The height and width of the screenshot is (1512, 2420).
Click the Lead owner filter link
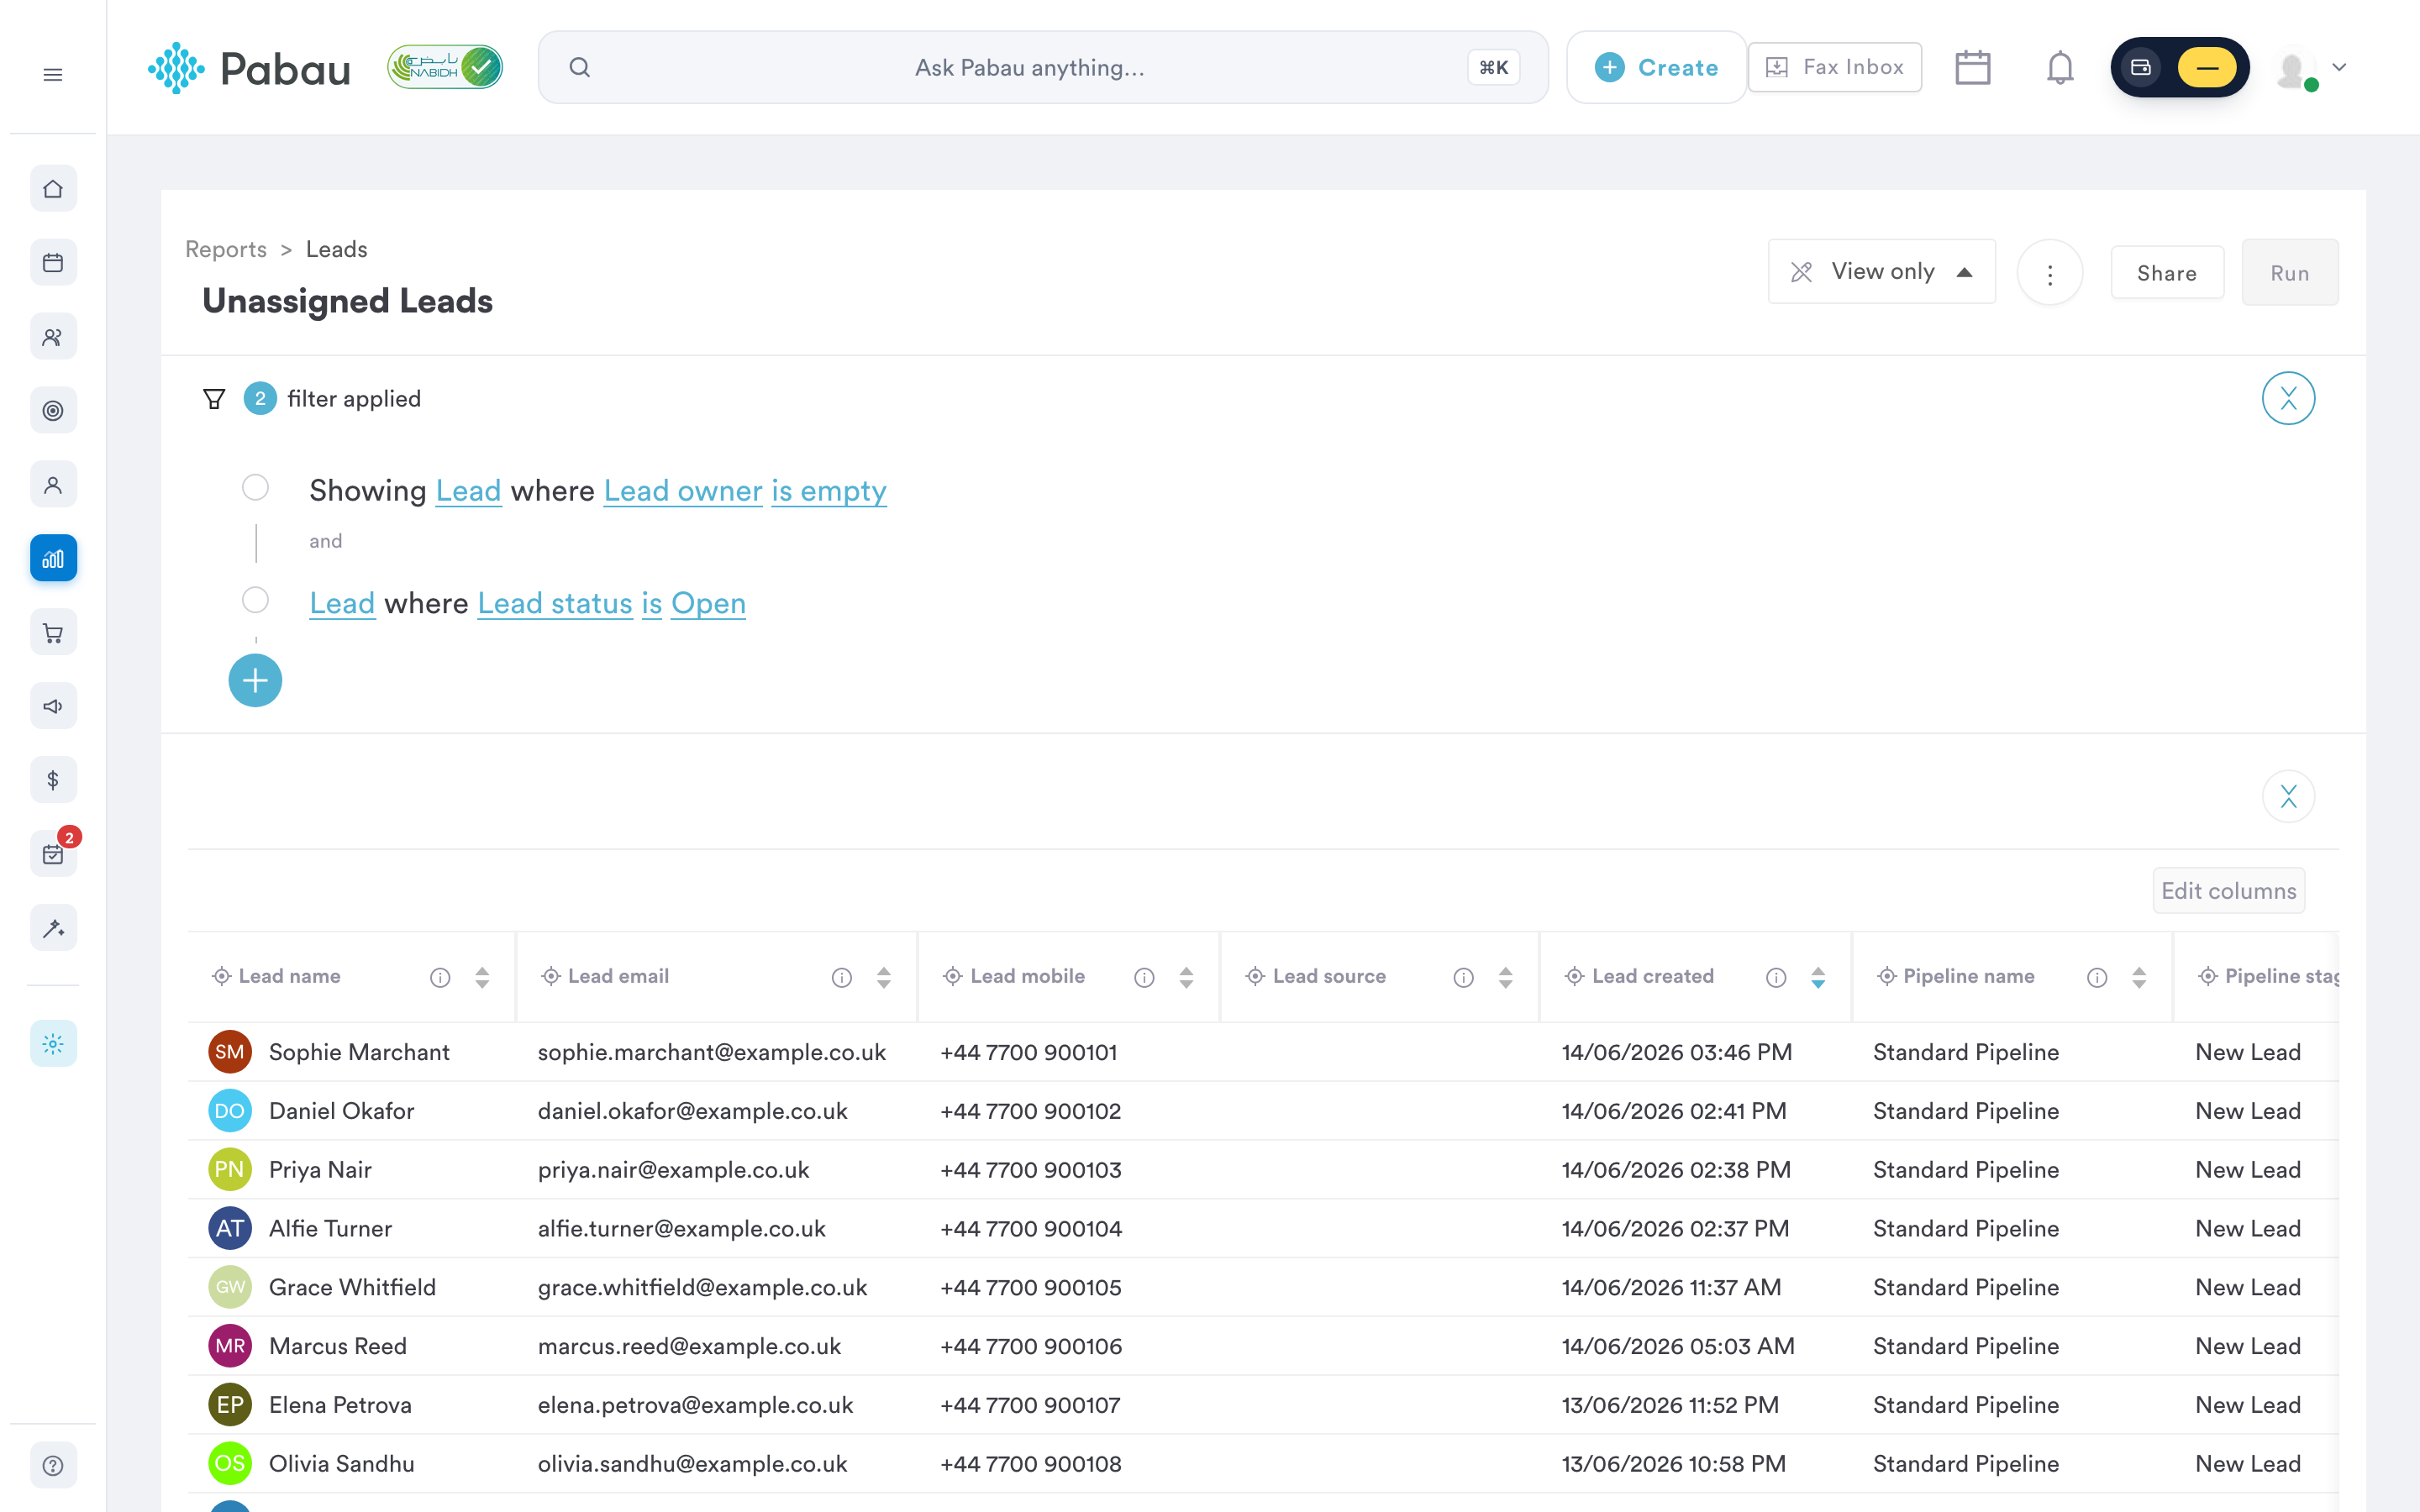[x=683, y=491]
